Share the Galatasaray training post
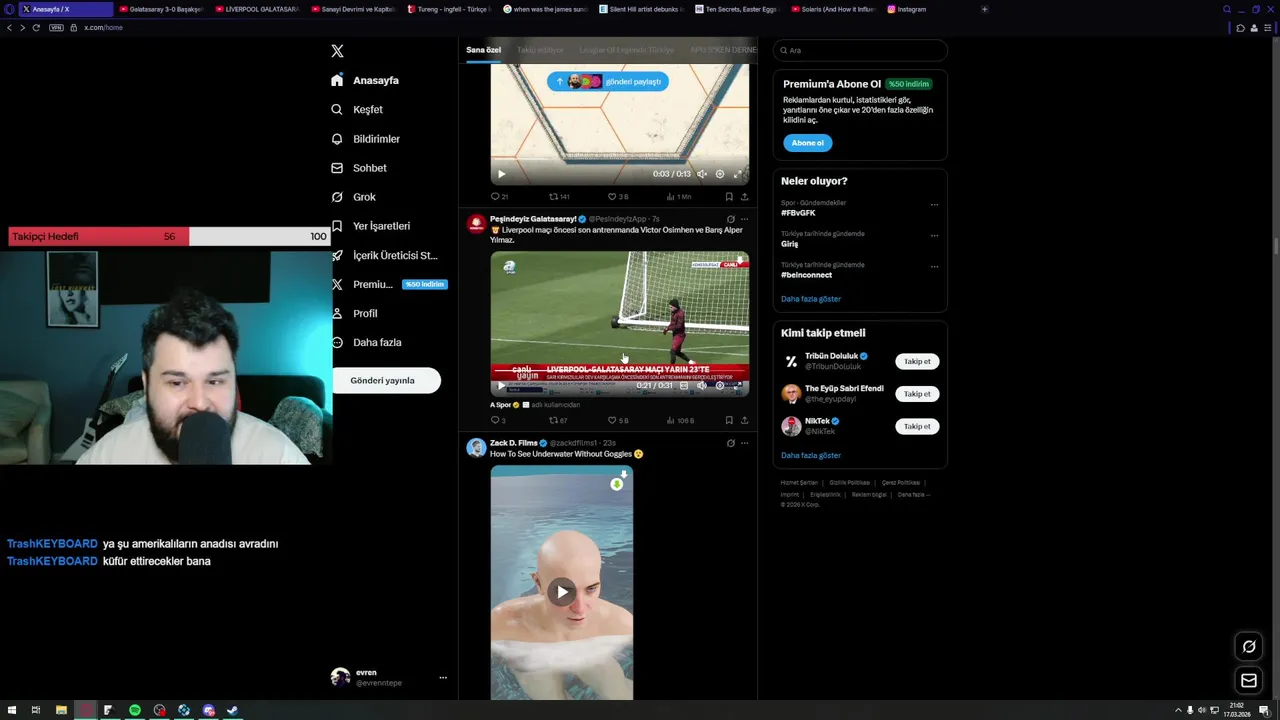The width and height of the screenshot is (1280, 720). pos(744,421)
